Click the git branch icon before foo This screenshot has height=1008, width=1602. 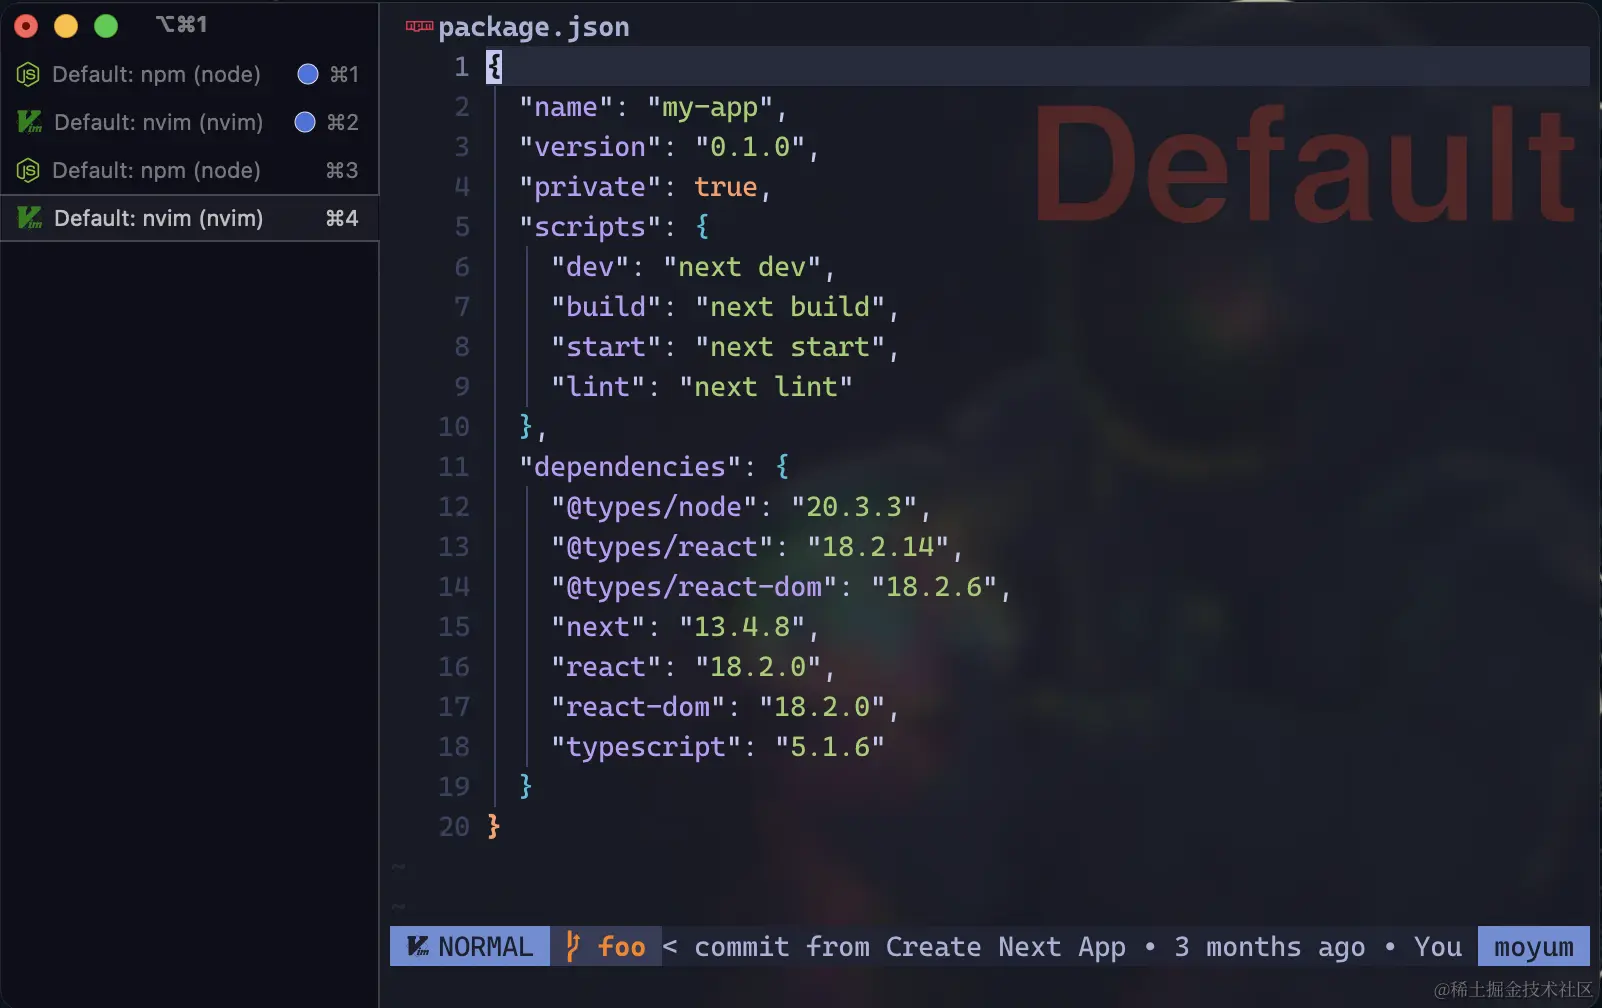(573, 946)
